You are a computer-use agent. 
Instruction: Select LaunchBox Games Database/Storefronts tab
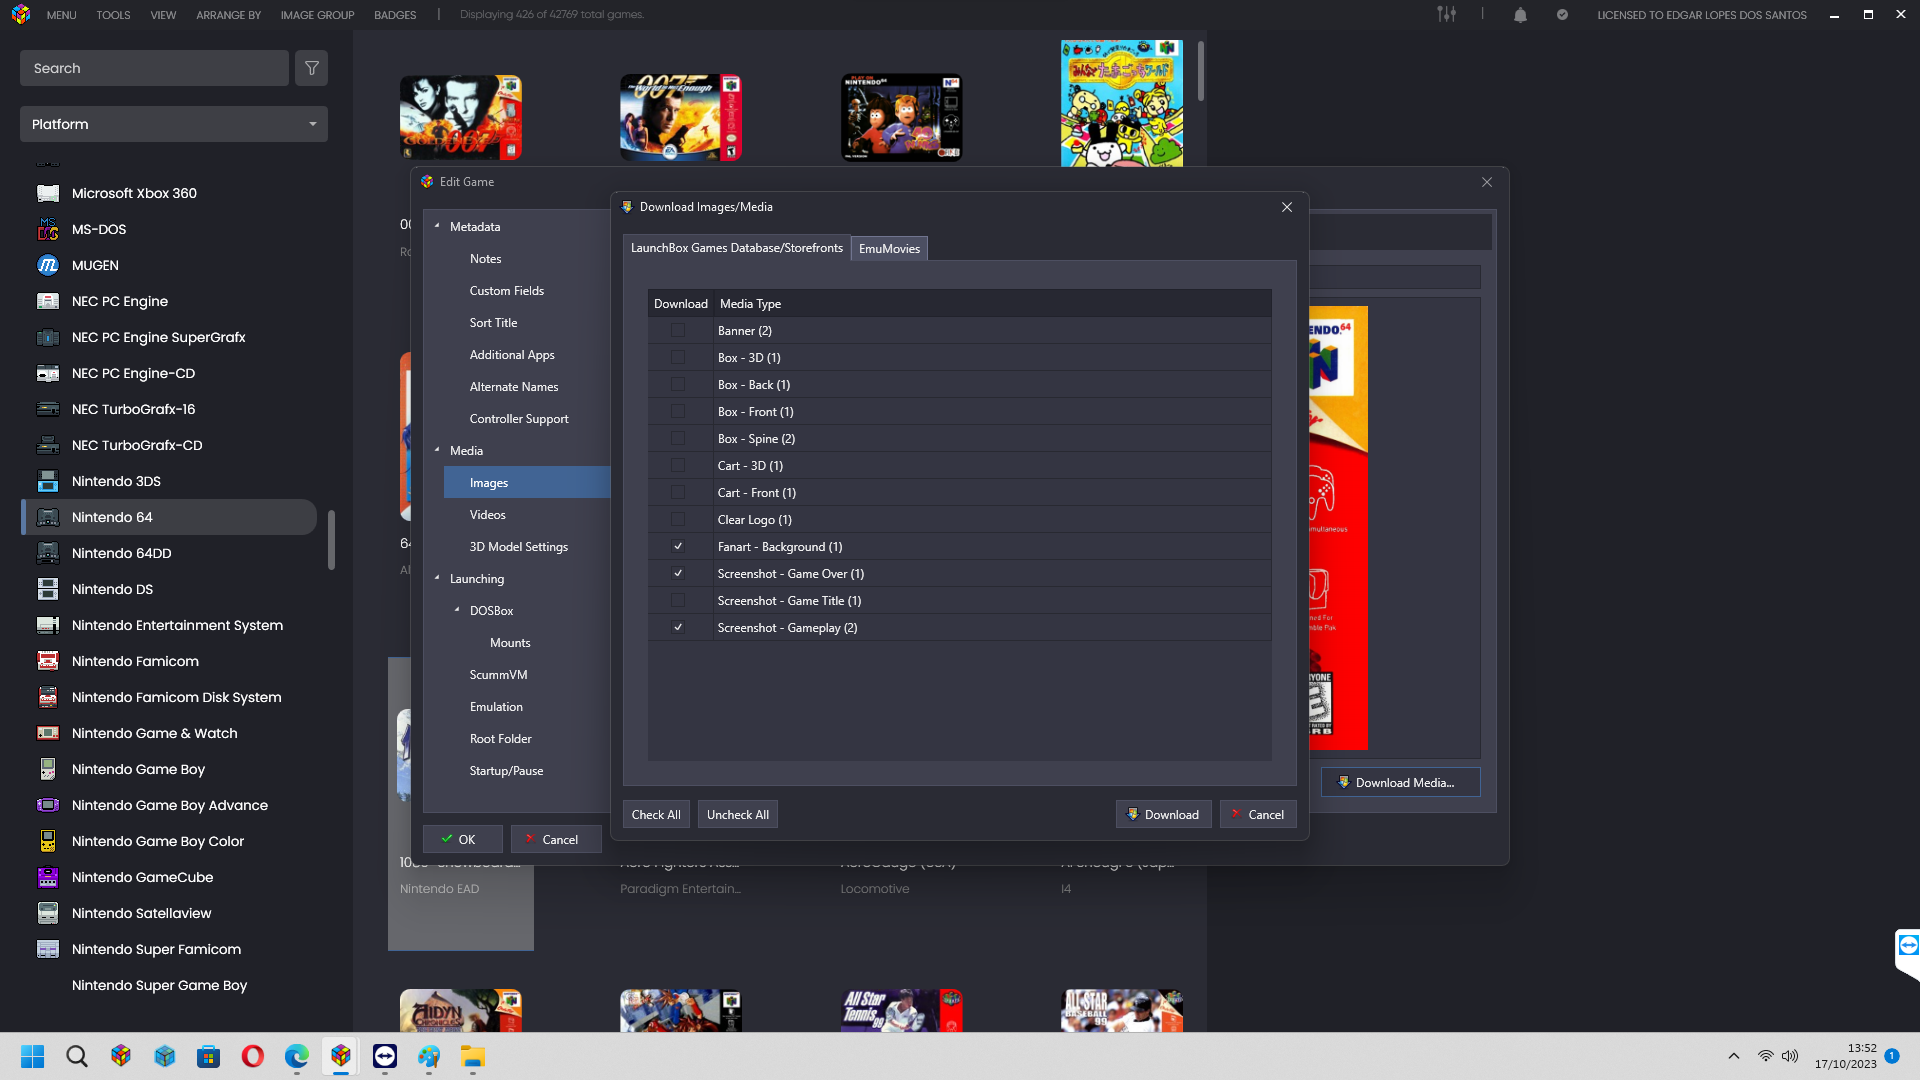pos(736,248)
